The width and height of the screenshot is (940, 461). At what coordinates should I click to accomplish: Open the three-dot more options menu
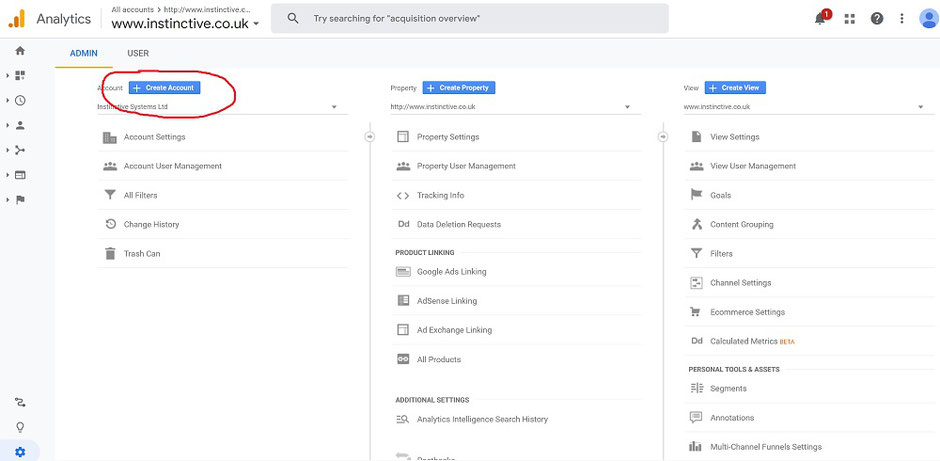(902, 19)
